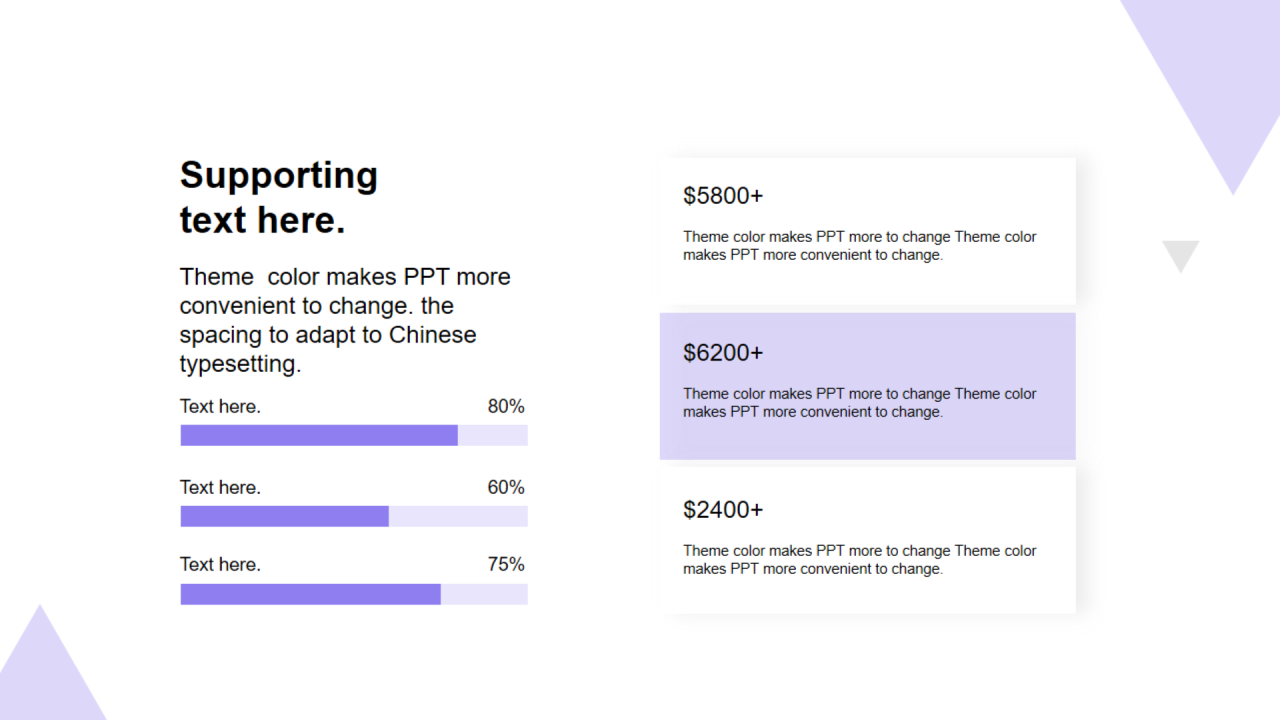Screen dimensions: 1280x720
Task: Click the paragraph about Chinese typesetting
Action: 345,320
